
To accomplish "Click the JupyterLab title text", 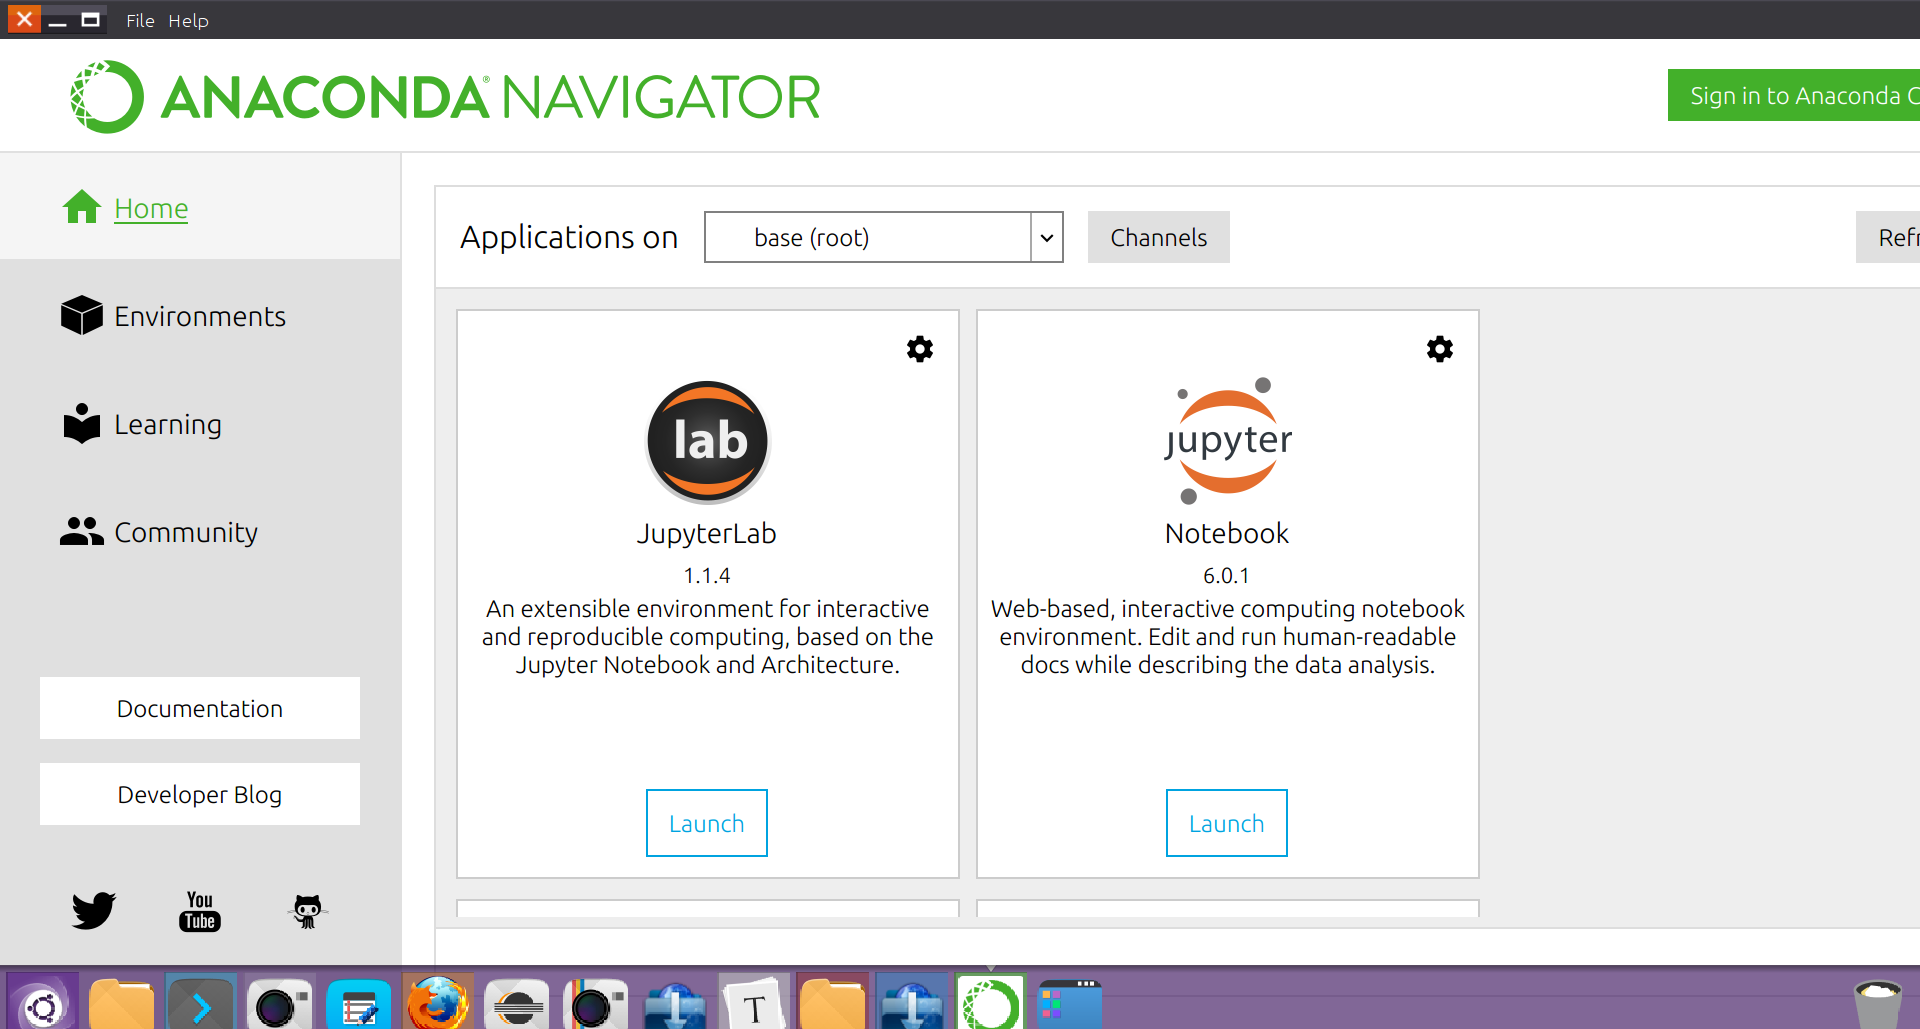I will pyautogui.click(x=707, y=533).
